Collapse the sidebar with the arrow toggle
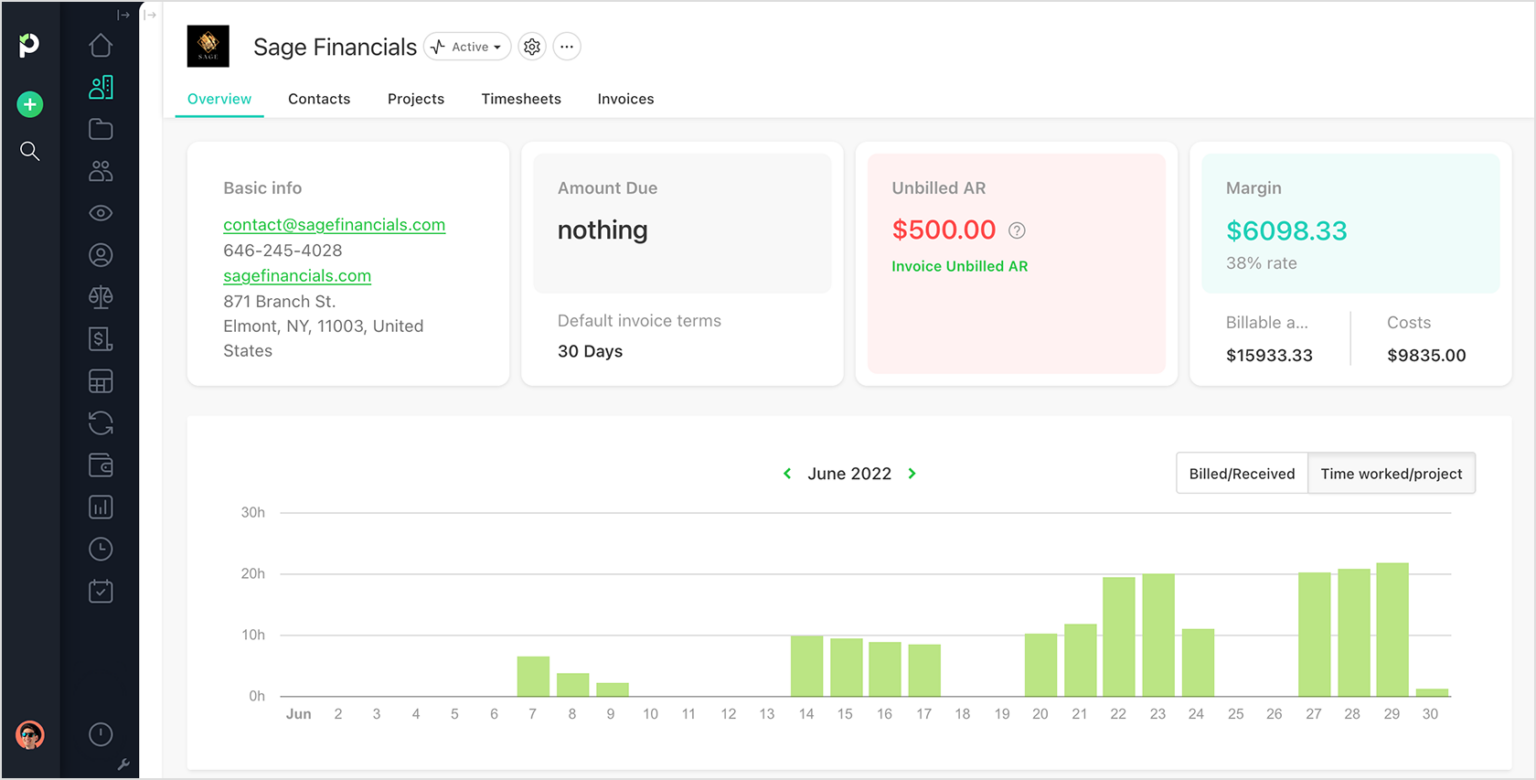The image size is (1536, 780). point(122,14)
